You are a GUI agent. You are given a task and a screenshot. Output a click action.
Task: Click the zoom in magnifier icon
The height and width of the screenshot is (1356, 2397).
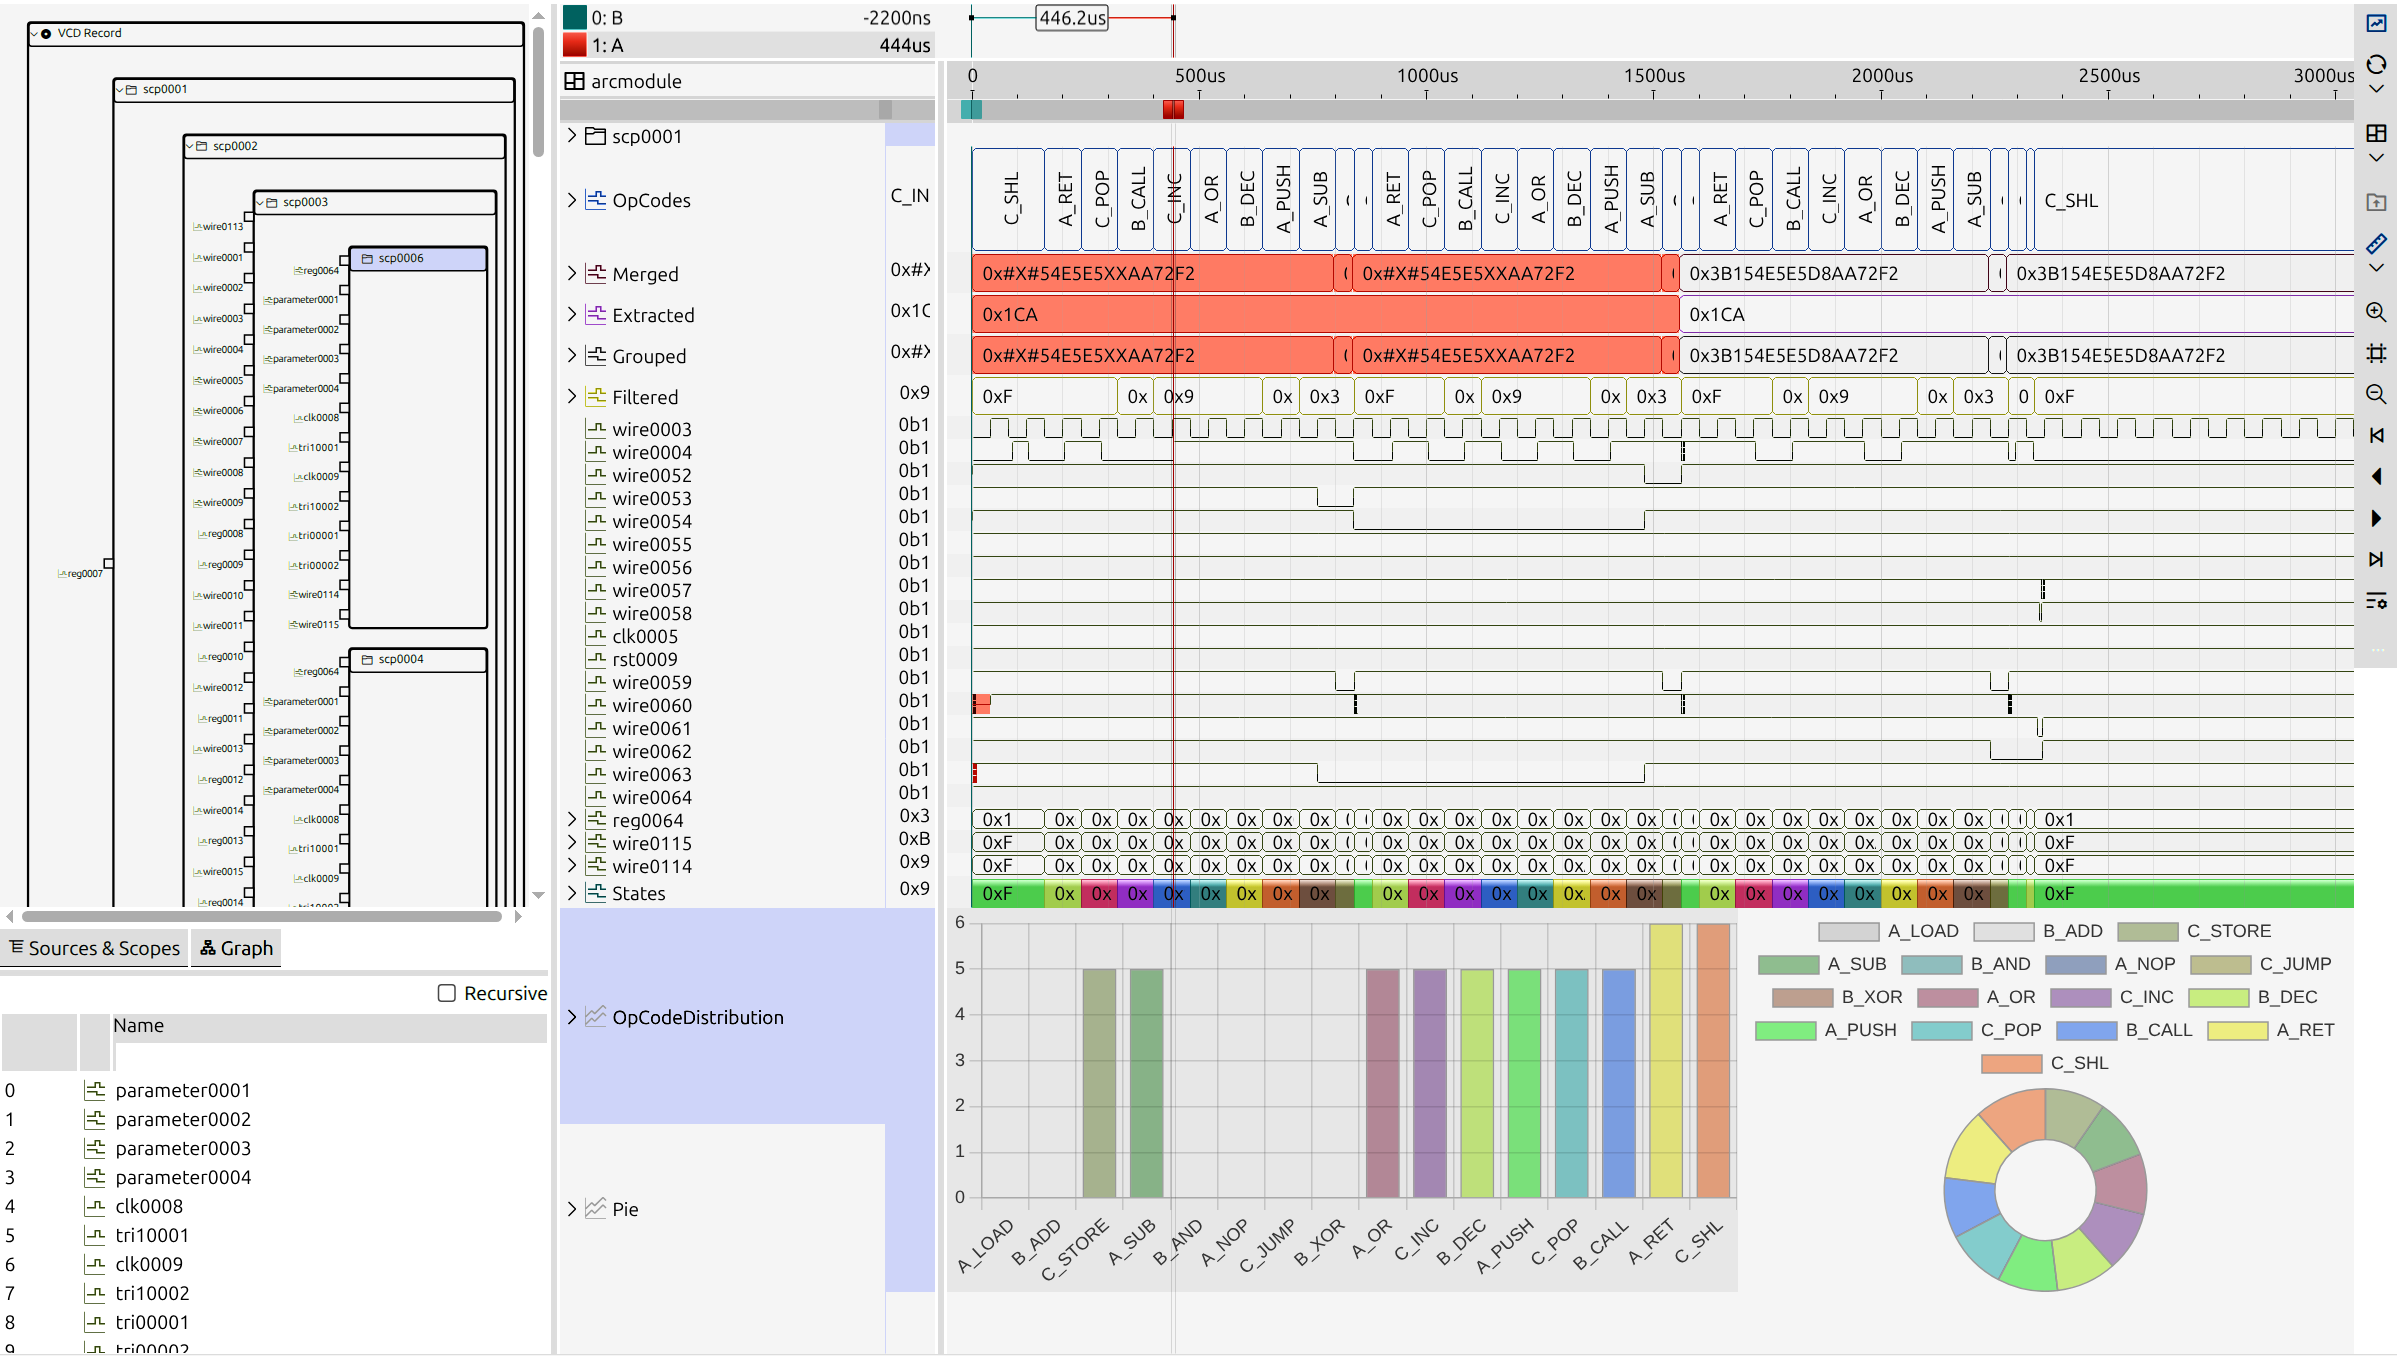(x=2376, y=312)
